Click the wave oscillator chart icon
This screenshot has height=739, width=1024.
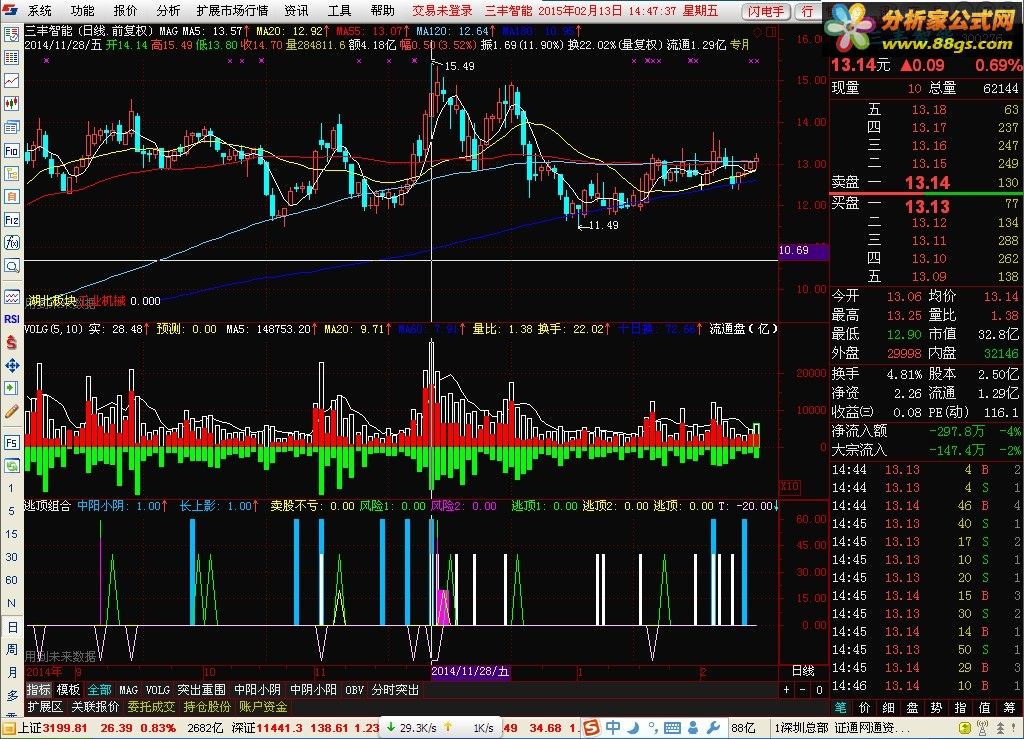click(12, 297)
